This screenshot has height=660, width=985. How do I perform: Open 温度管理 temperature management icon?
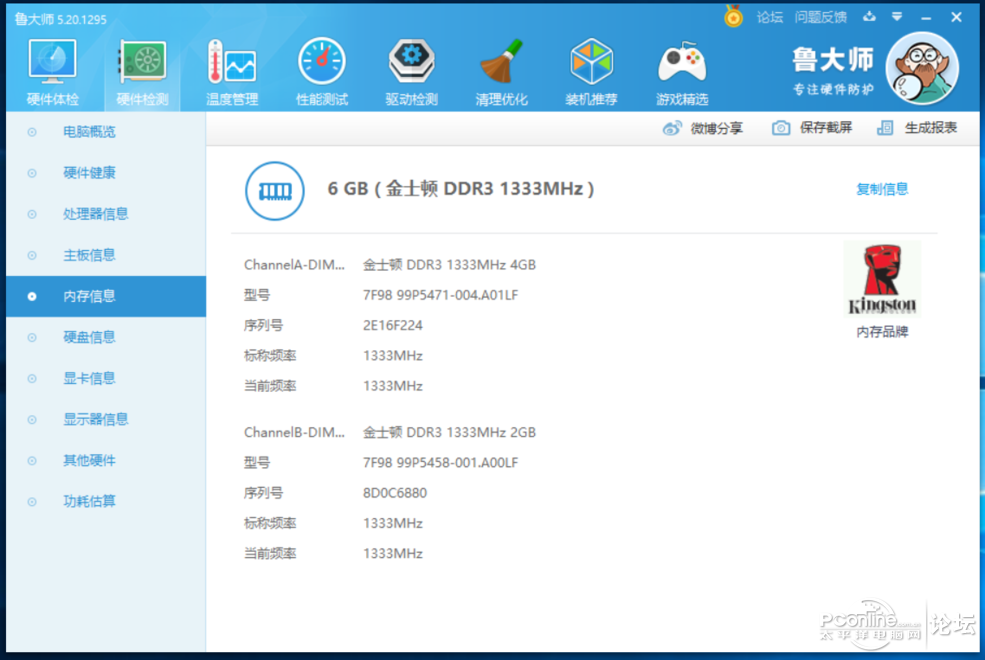[x=232, y=72]
